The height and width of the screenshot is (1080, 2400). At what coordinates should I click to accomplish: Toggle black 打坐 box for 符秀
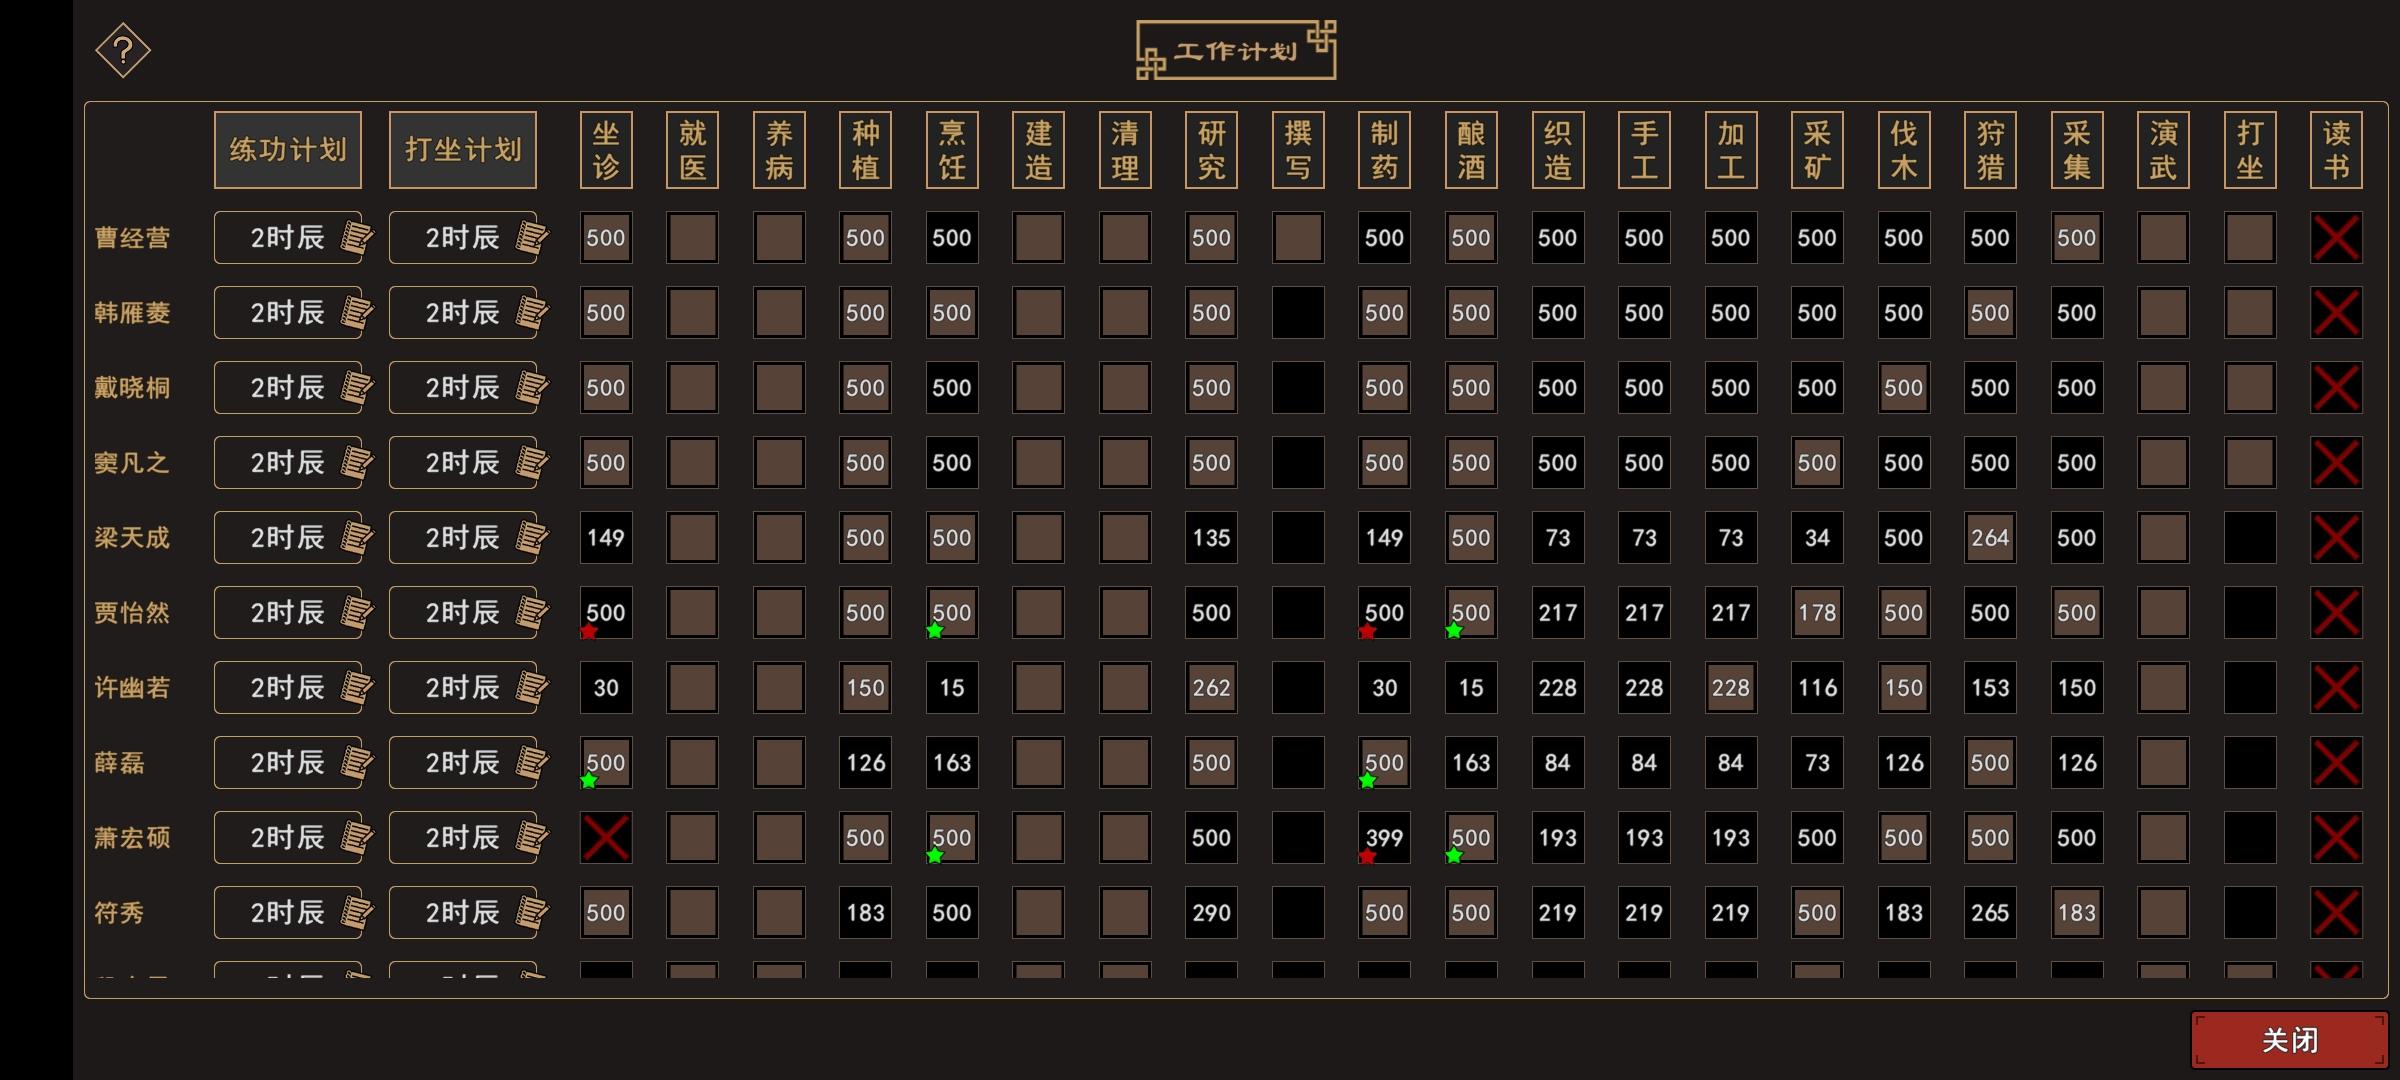tap(2250, 913)
